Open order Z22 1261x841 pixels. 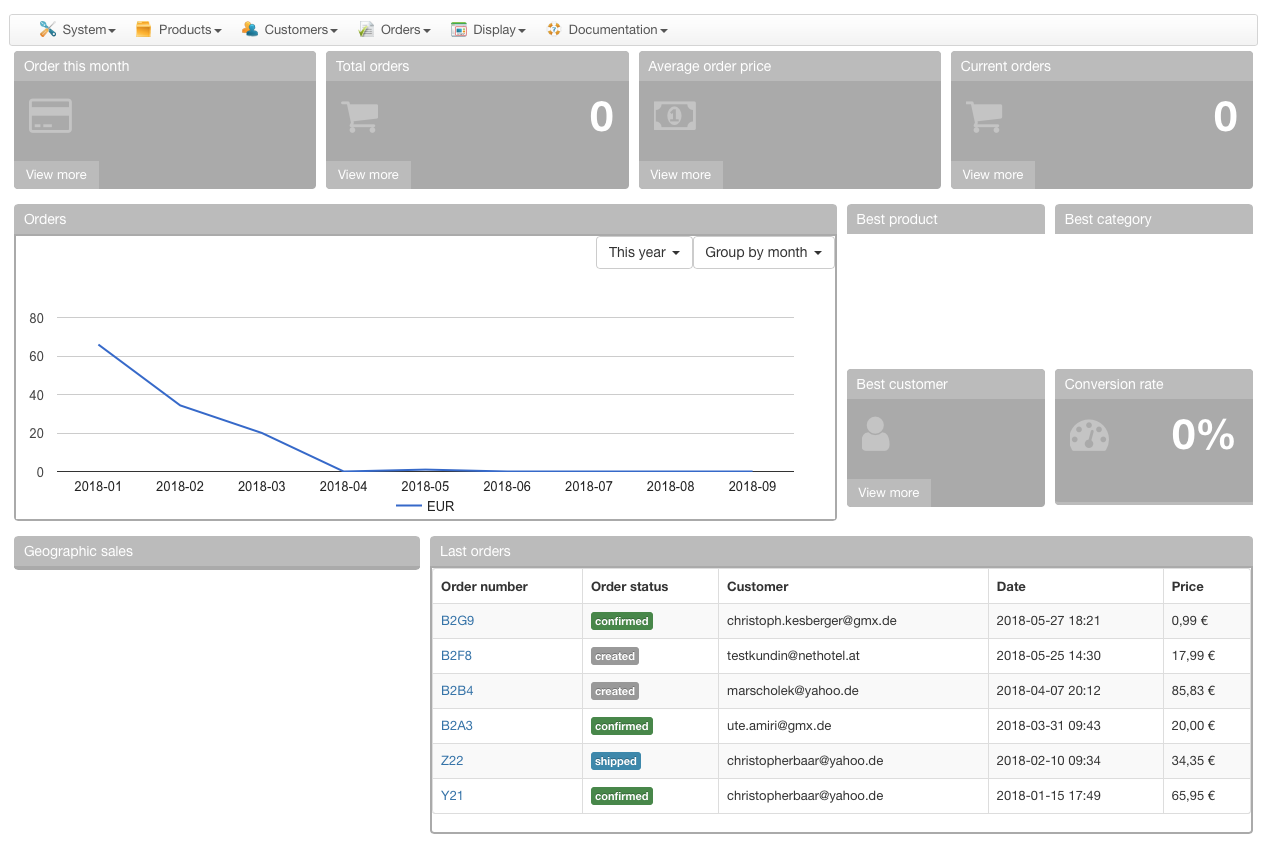(x=452, y=761)
